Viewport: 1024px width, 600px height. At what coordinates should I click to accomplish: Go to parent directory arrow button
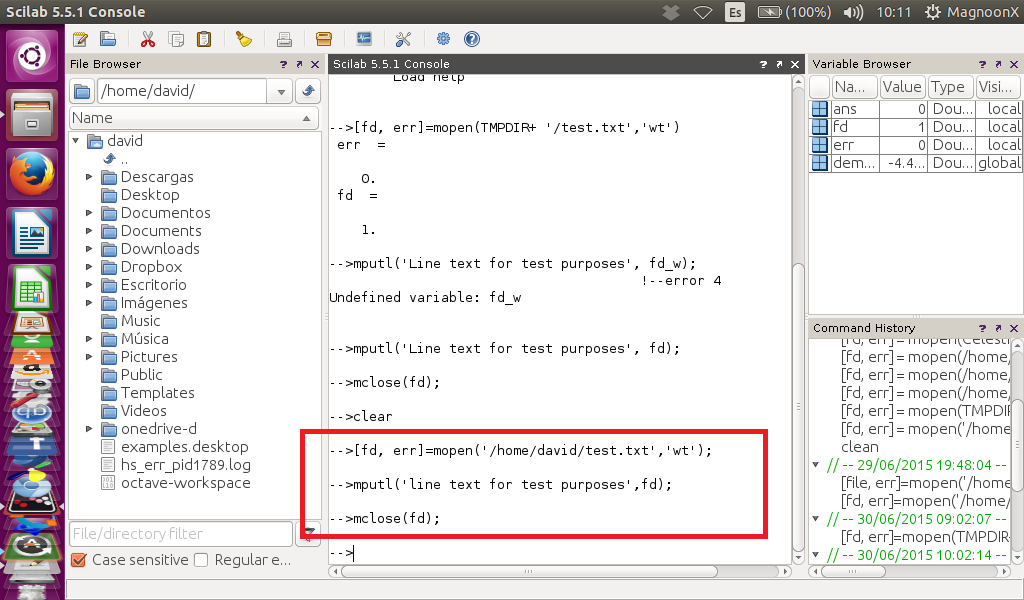(308, 91)
